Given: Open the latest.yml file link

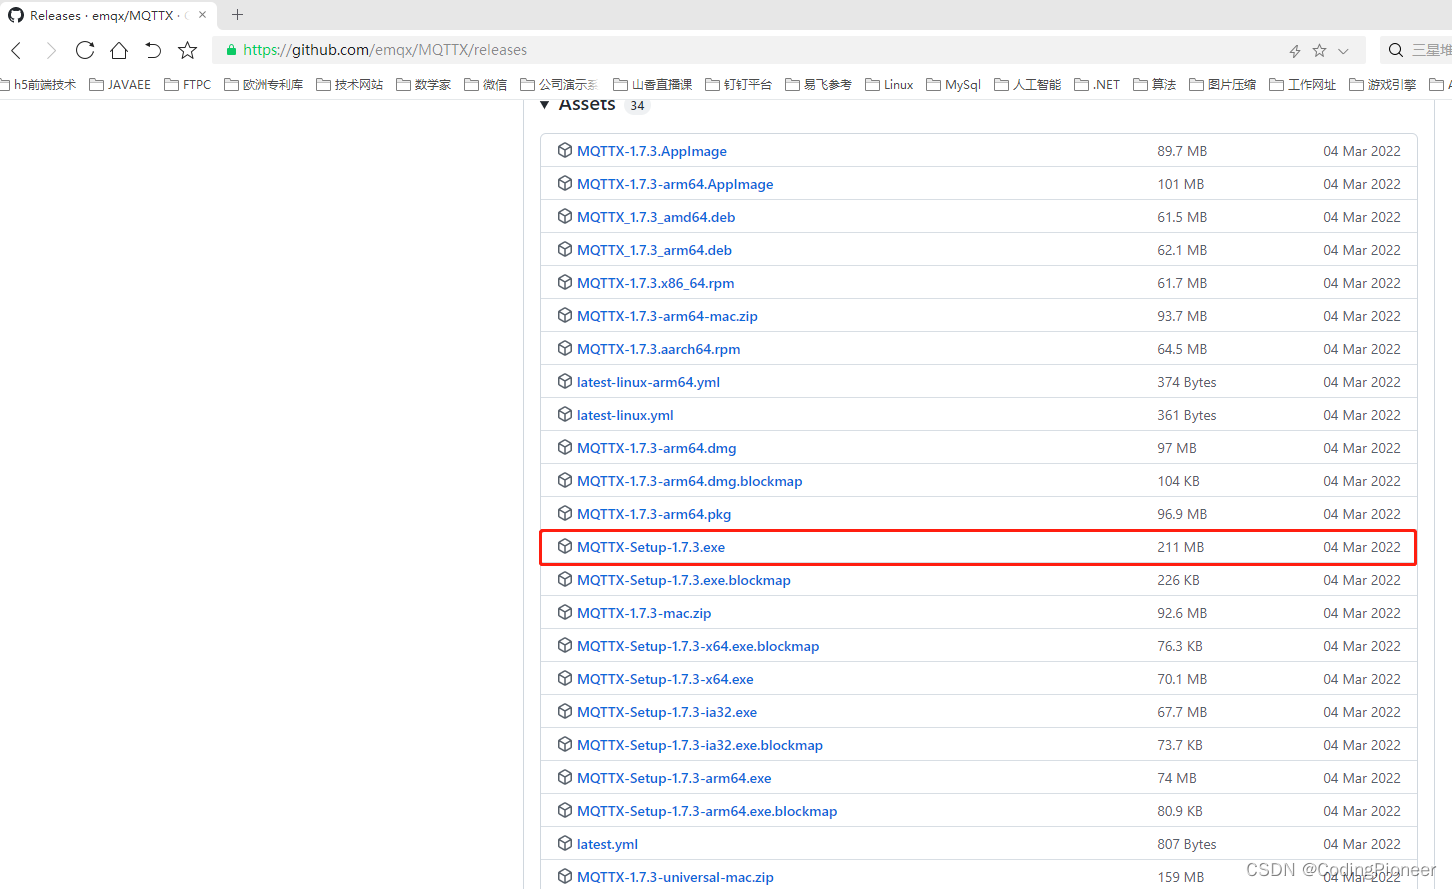Looking at the screenshot, I should click(x=607, y=844).
